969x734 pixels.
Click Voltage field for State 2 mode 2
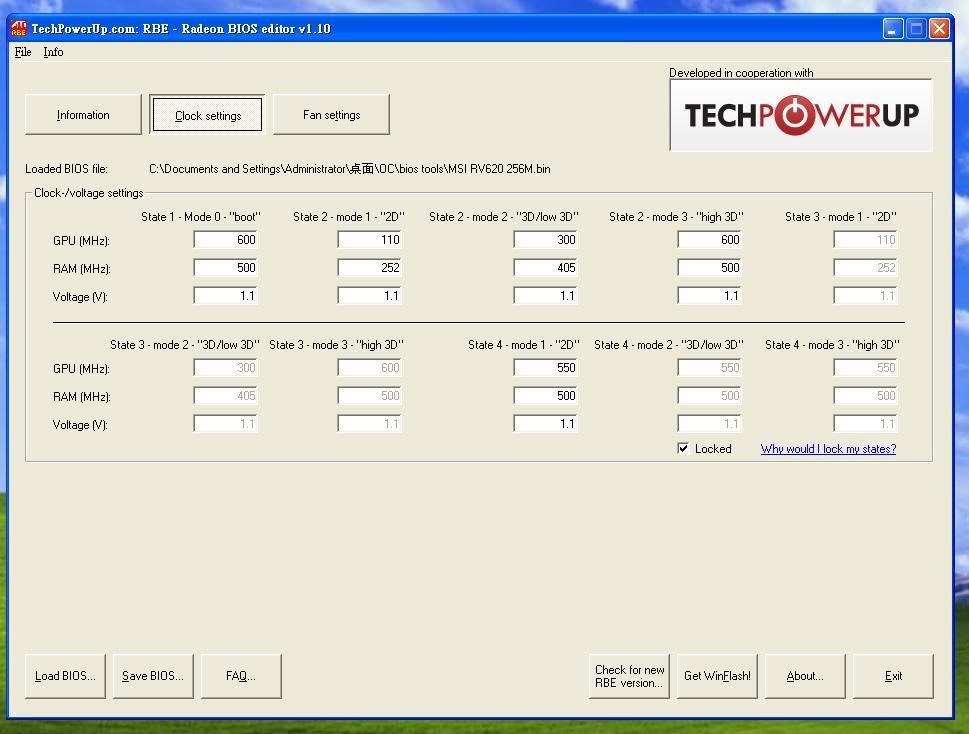(546, 295)
